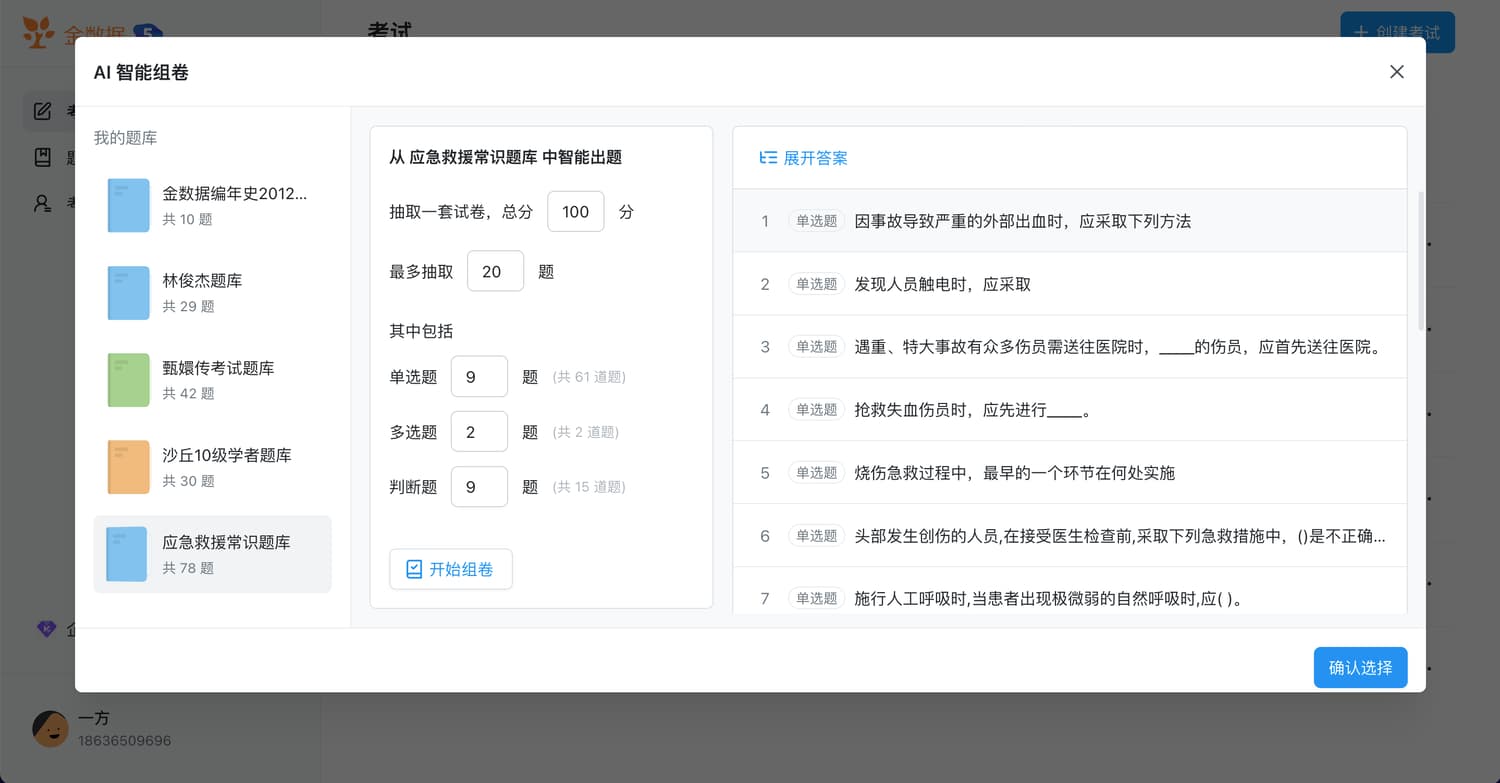The width and height of the screenshot is (1500, 783).
Task: Click the total score field showing 100
Action: click(x=575, y=212)
